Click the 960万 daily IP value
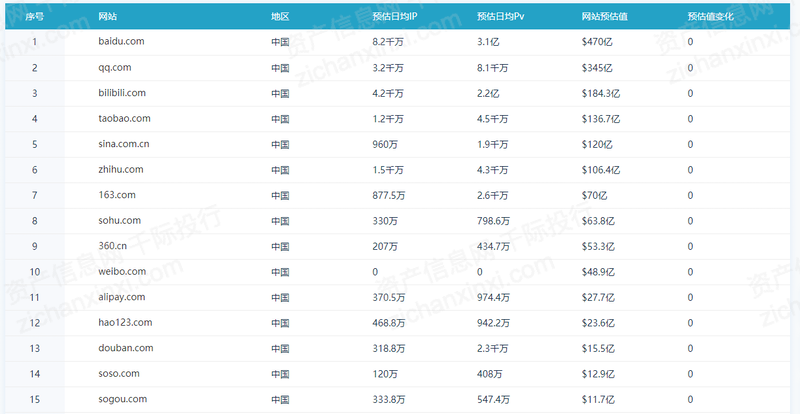 [x=385, y=144]
